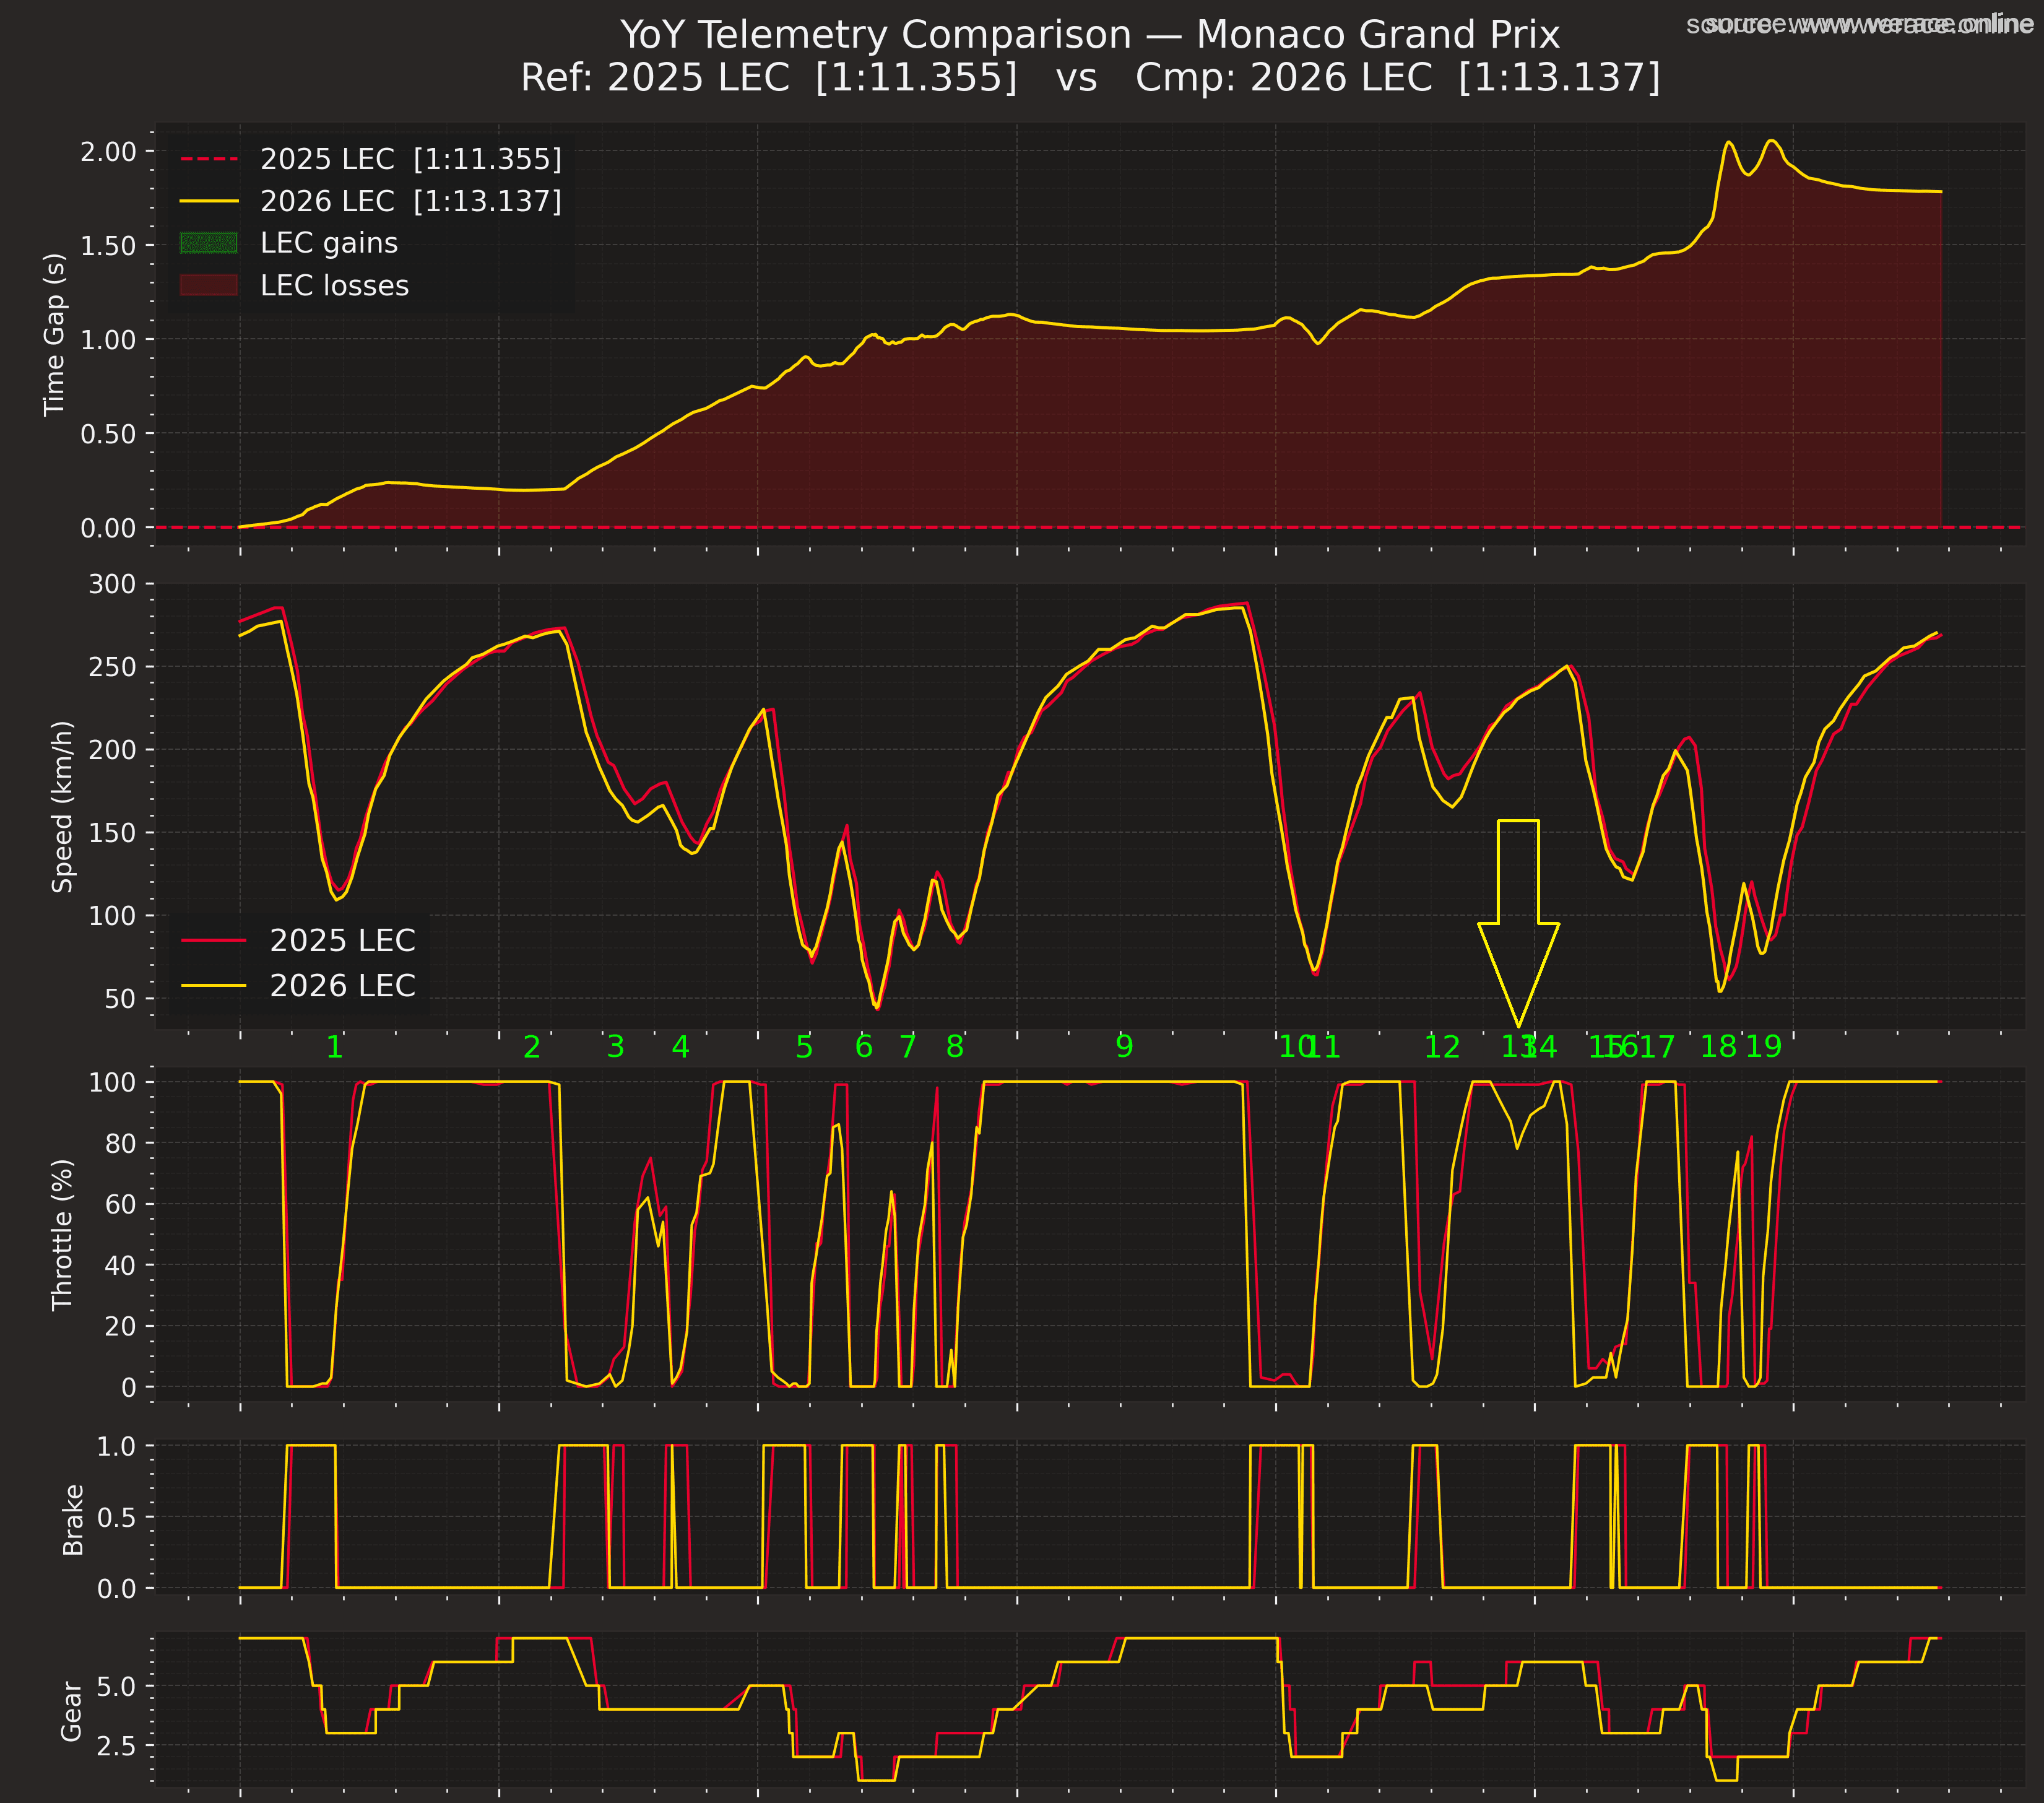Select the green corner marker "9"
2044x1803 pixels.
point(1124,1047)
